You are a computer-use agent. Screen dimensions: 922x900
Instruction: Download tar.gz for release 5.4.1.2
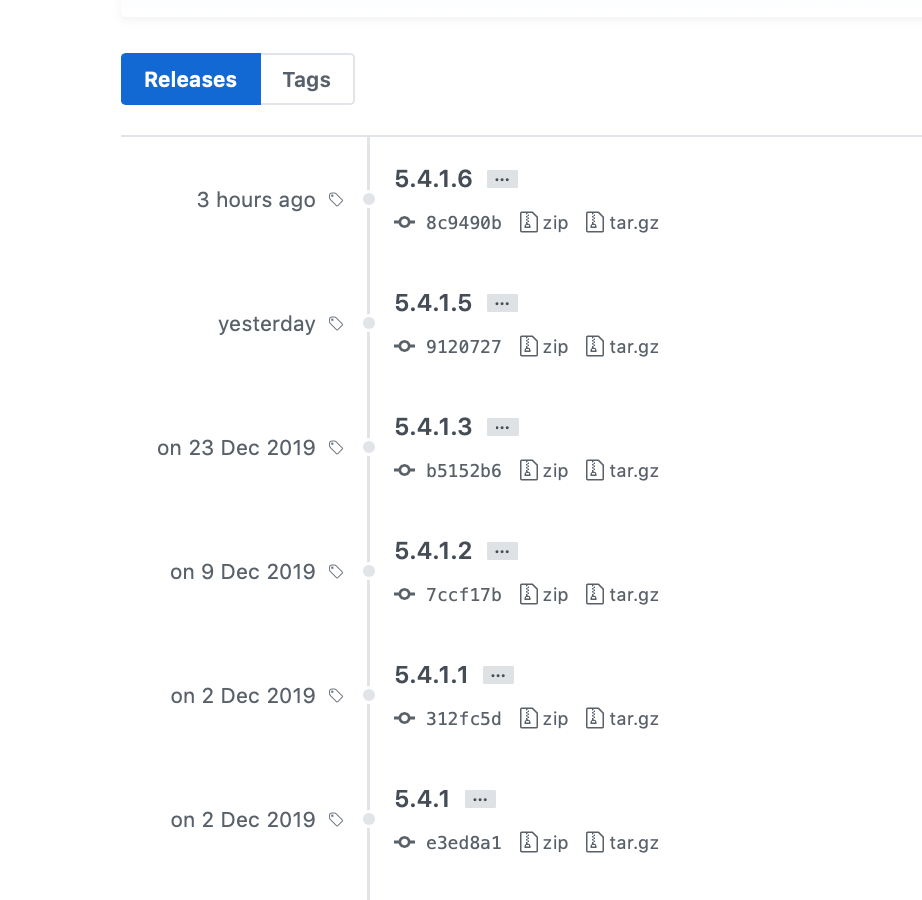(x=622, y=595)
